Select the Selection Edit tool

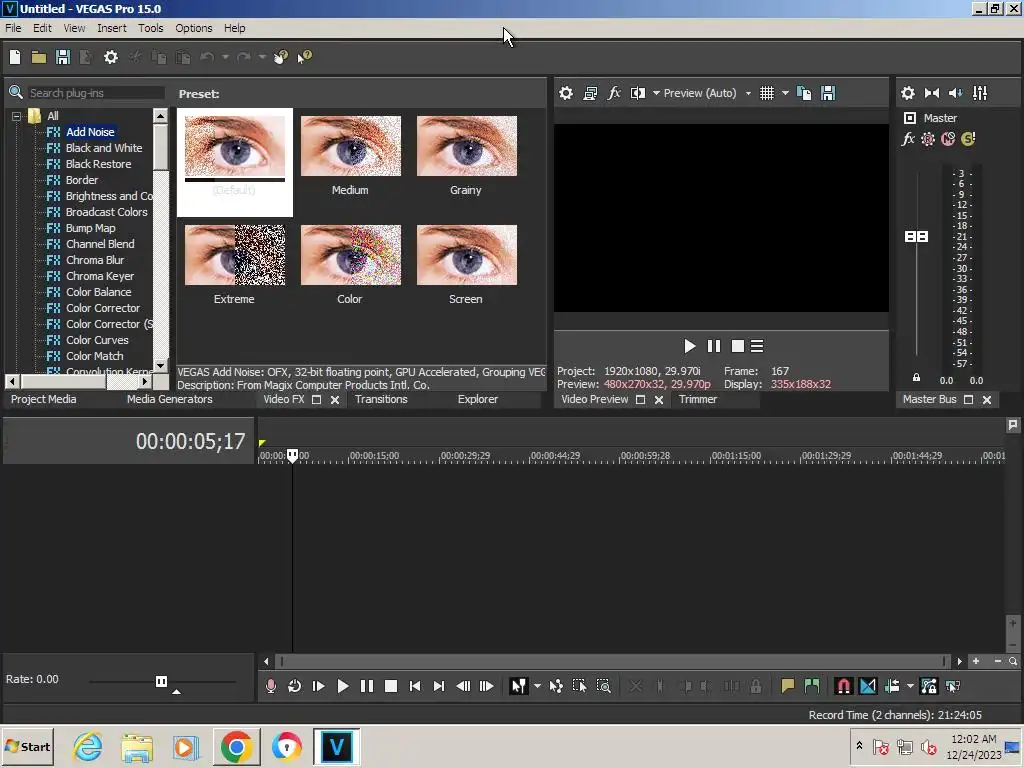(579, 686)
